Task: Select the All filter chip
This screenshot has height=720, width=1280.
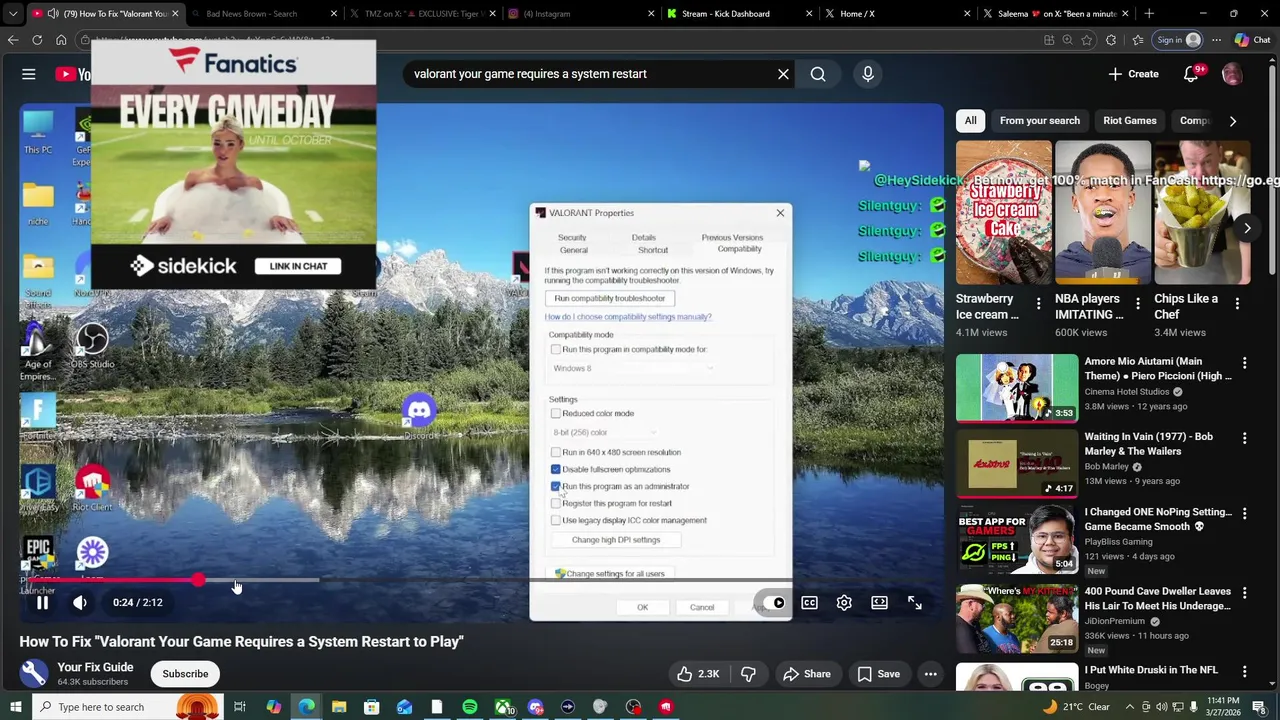Action: 970,121
